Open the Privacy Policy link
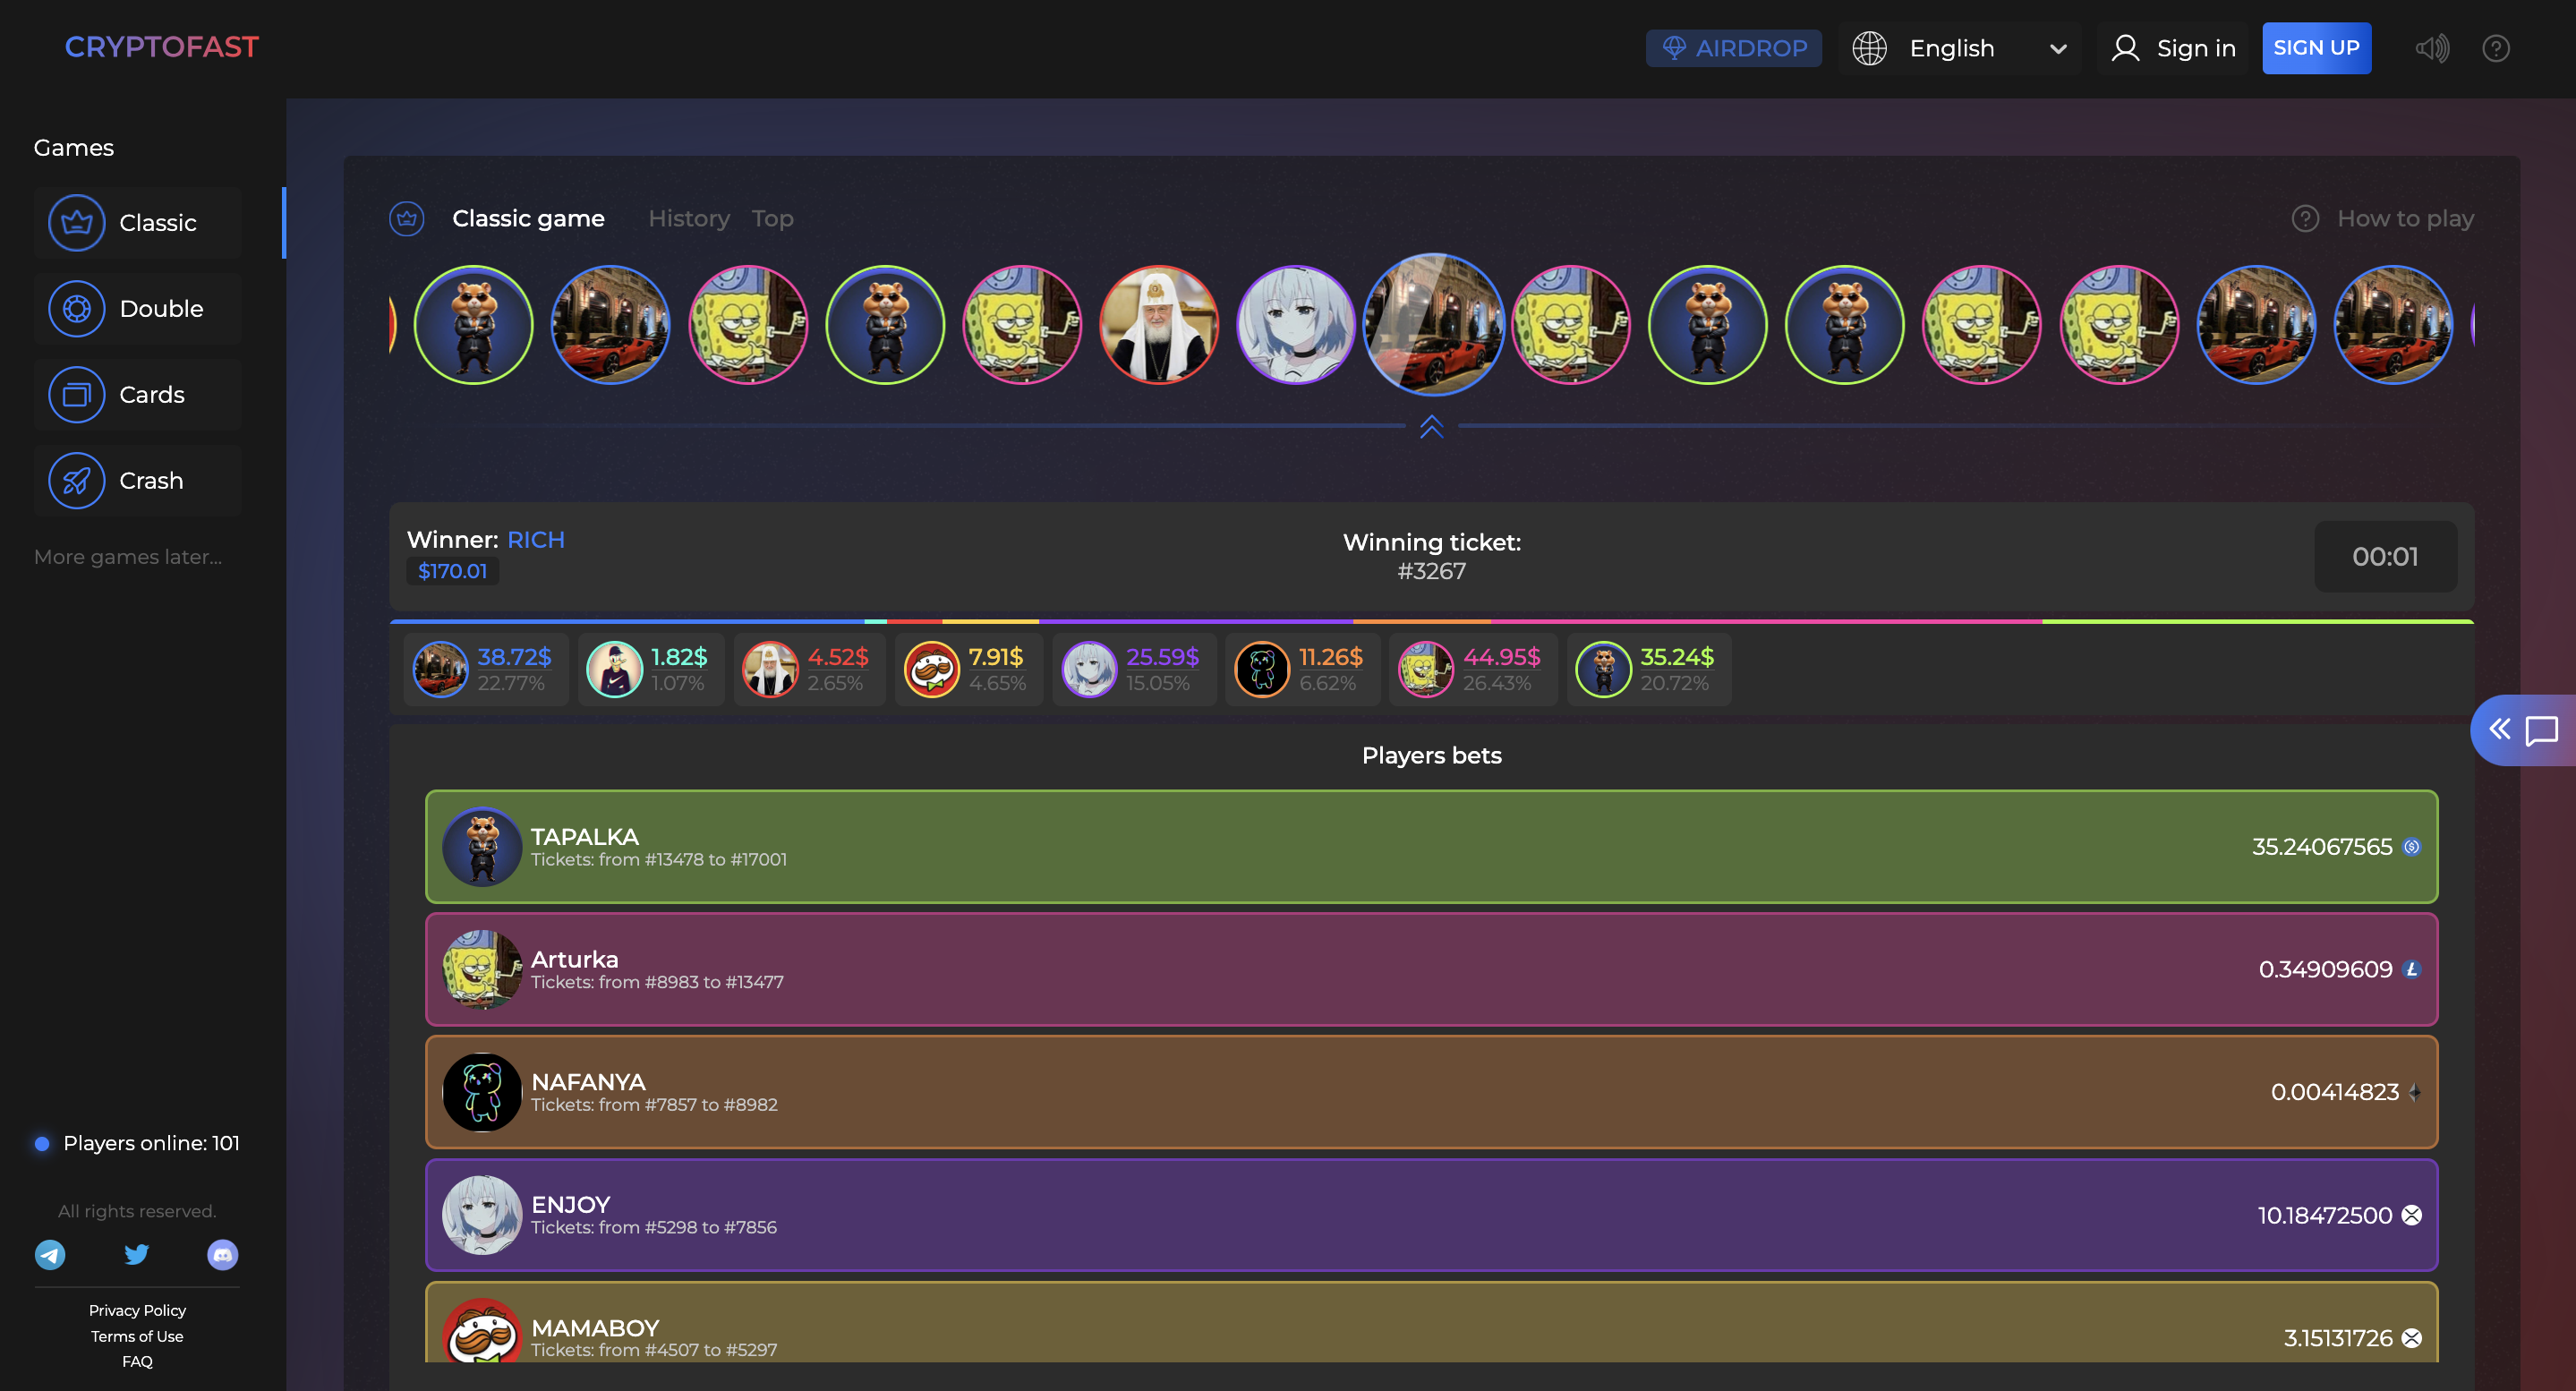Viewport: 2576px width, 1391px height. 137,1310
